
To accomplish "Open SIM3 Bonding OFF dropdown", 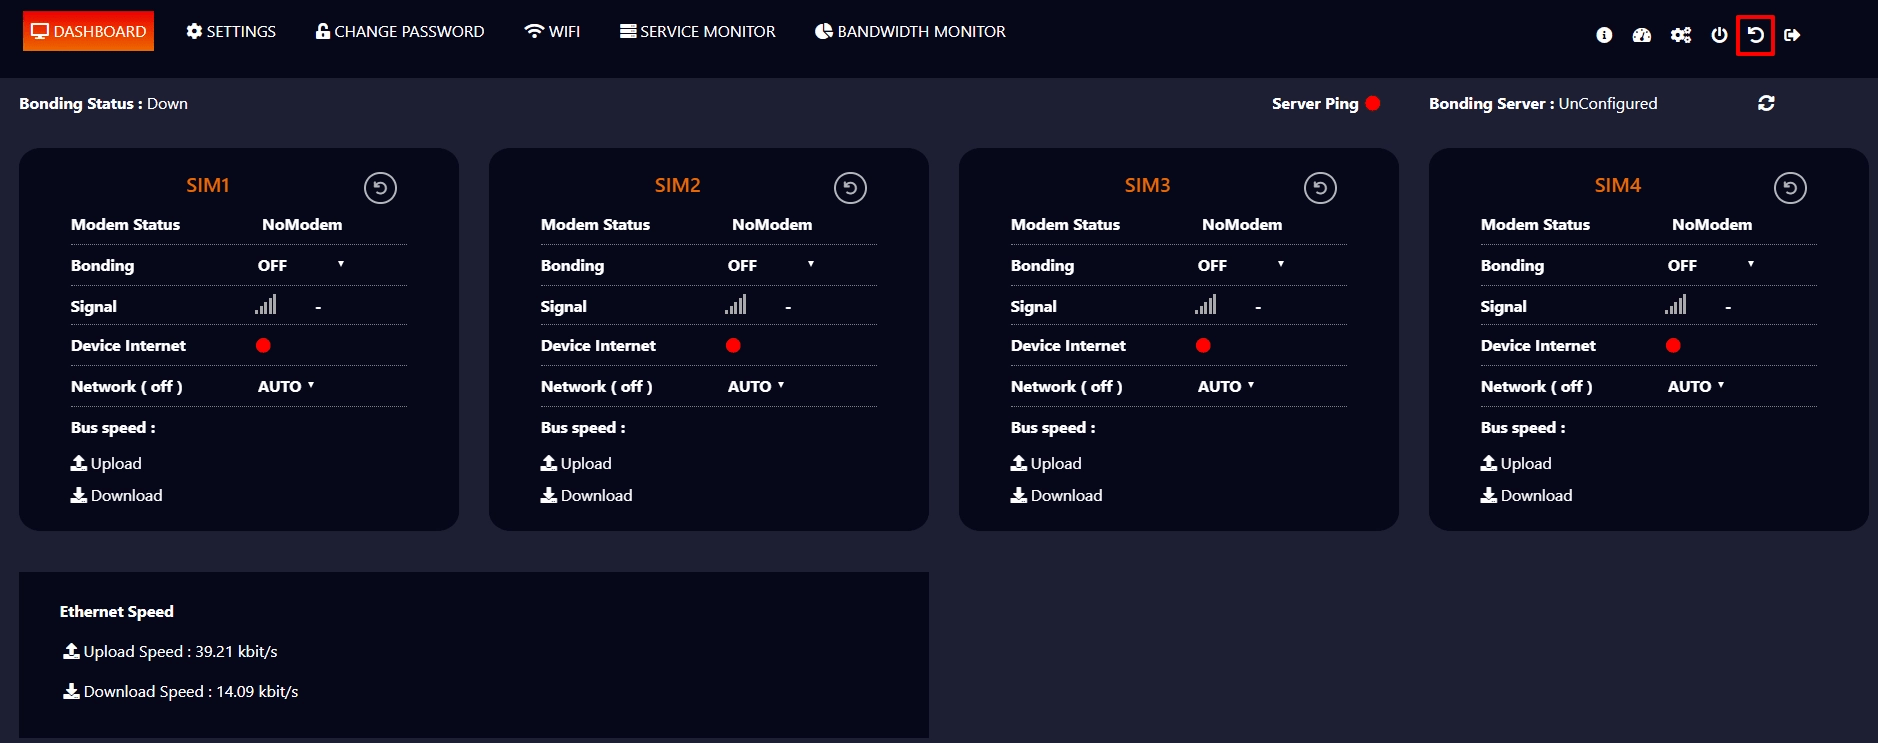I will coord(1241,265).
